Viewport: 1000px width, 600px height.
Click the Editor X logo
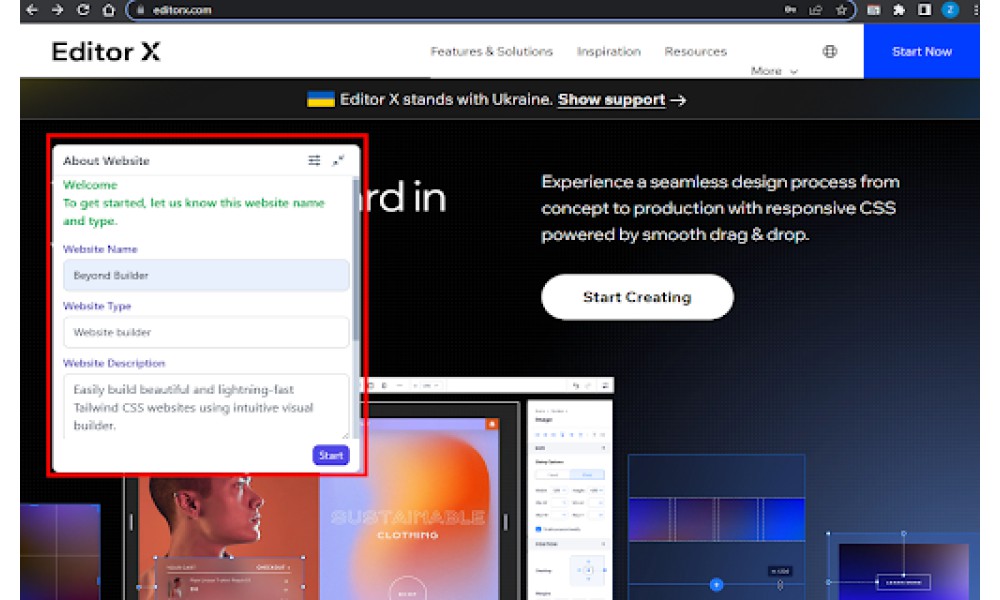click(106, 51)
